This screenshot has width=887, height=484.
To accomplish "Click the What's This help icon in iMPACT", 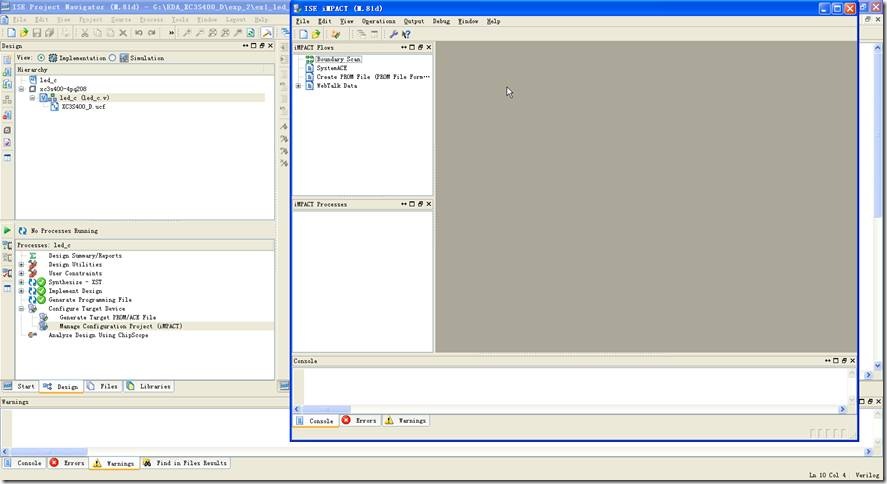I will [x=406, y=34].
